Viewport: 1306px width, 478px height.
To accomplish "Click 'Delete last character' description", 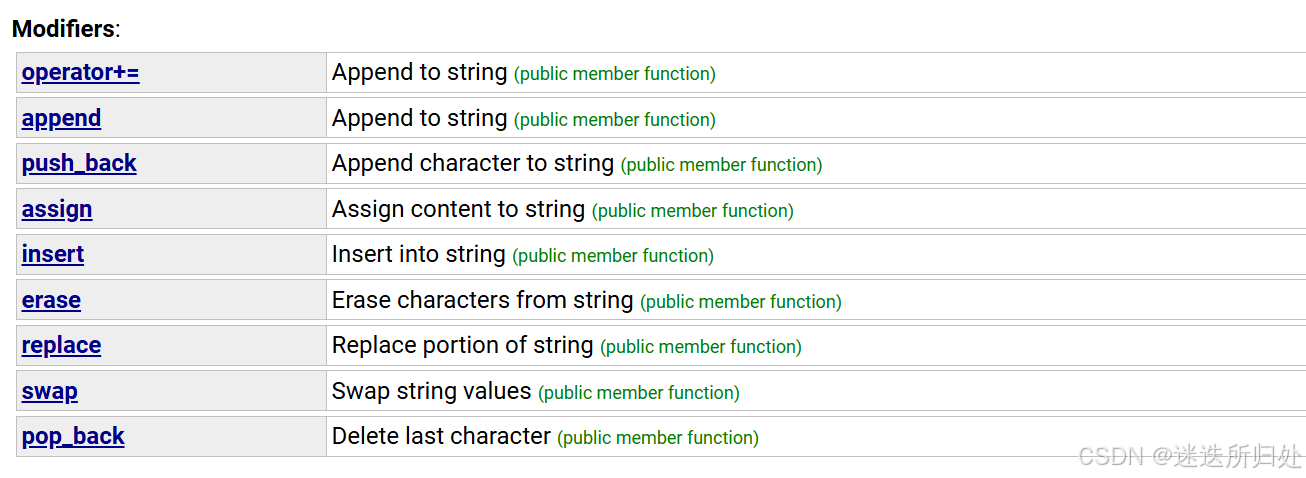I will pyautogui.click(x=441, y=437).
